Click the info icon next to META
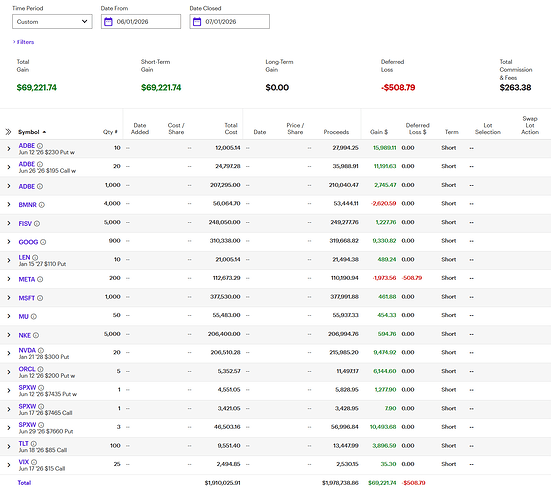 [40, 280]
